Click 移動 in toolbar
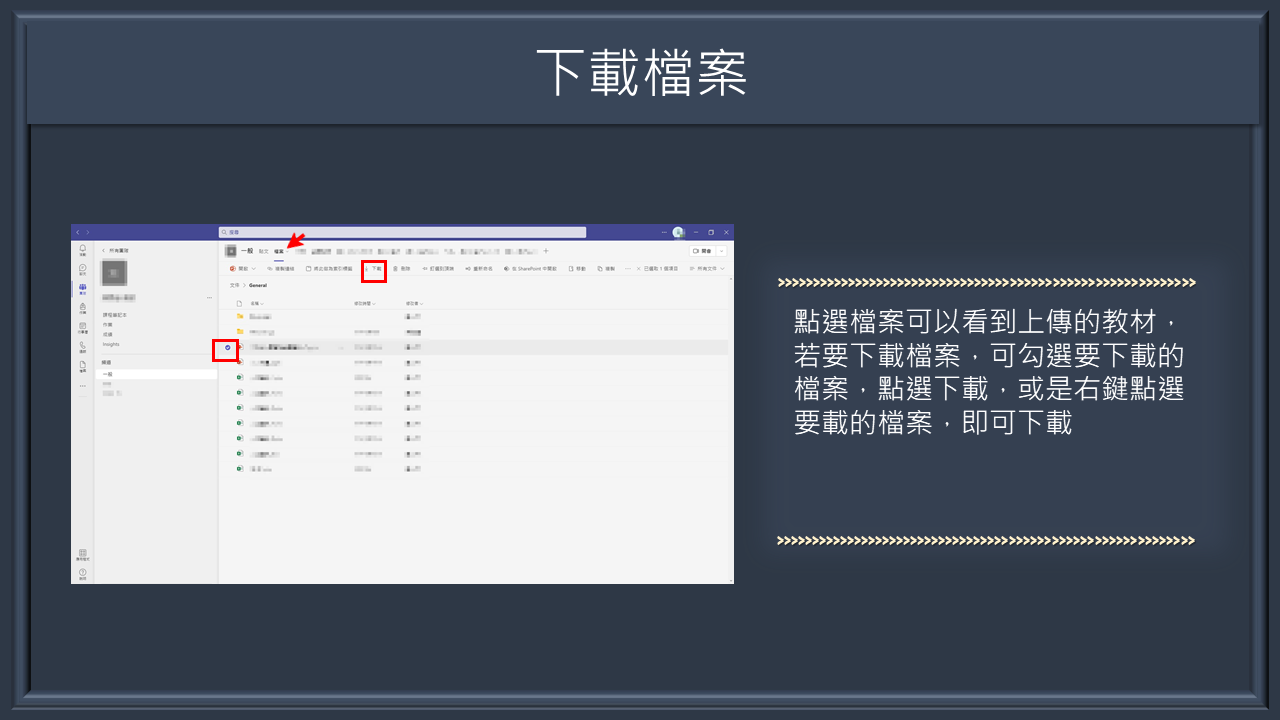1280x720 pixels. tap(577, 268)
